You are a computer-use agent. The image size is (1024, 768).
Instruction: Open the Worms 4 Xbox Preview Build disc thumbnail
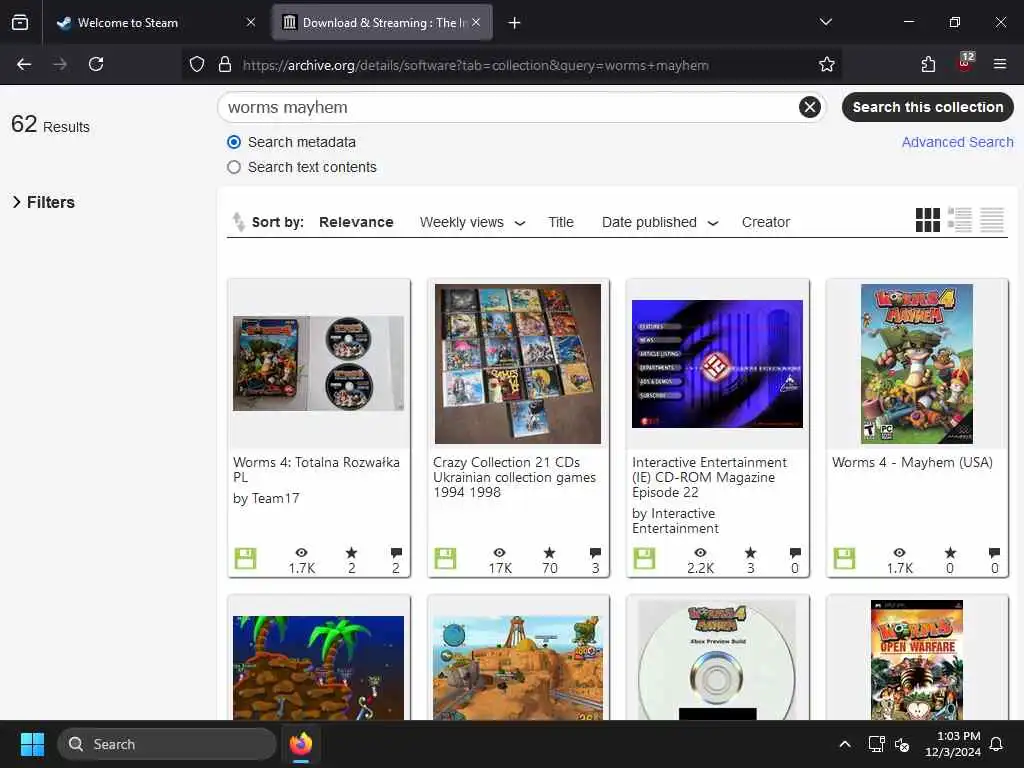click(x=717, y=660)
